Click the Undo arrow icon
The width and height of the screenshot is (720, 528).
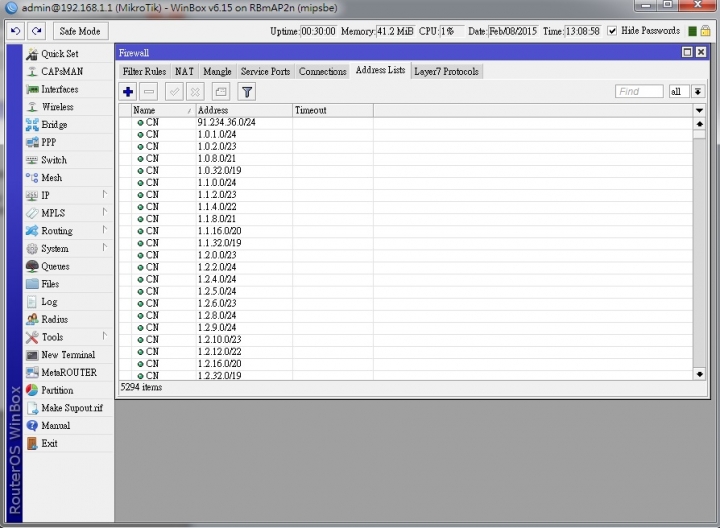(16, 31)
